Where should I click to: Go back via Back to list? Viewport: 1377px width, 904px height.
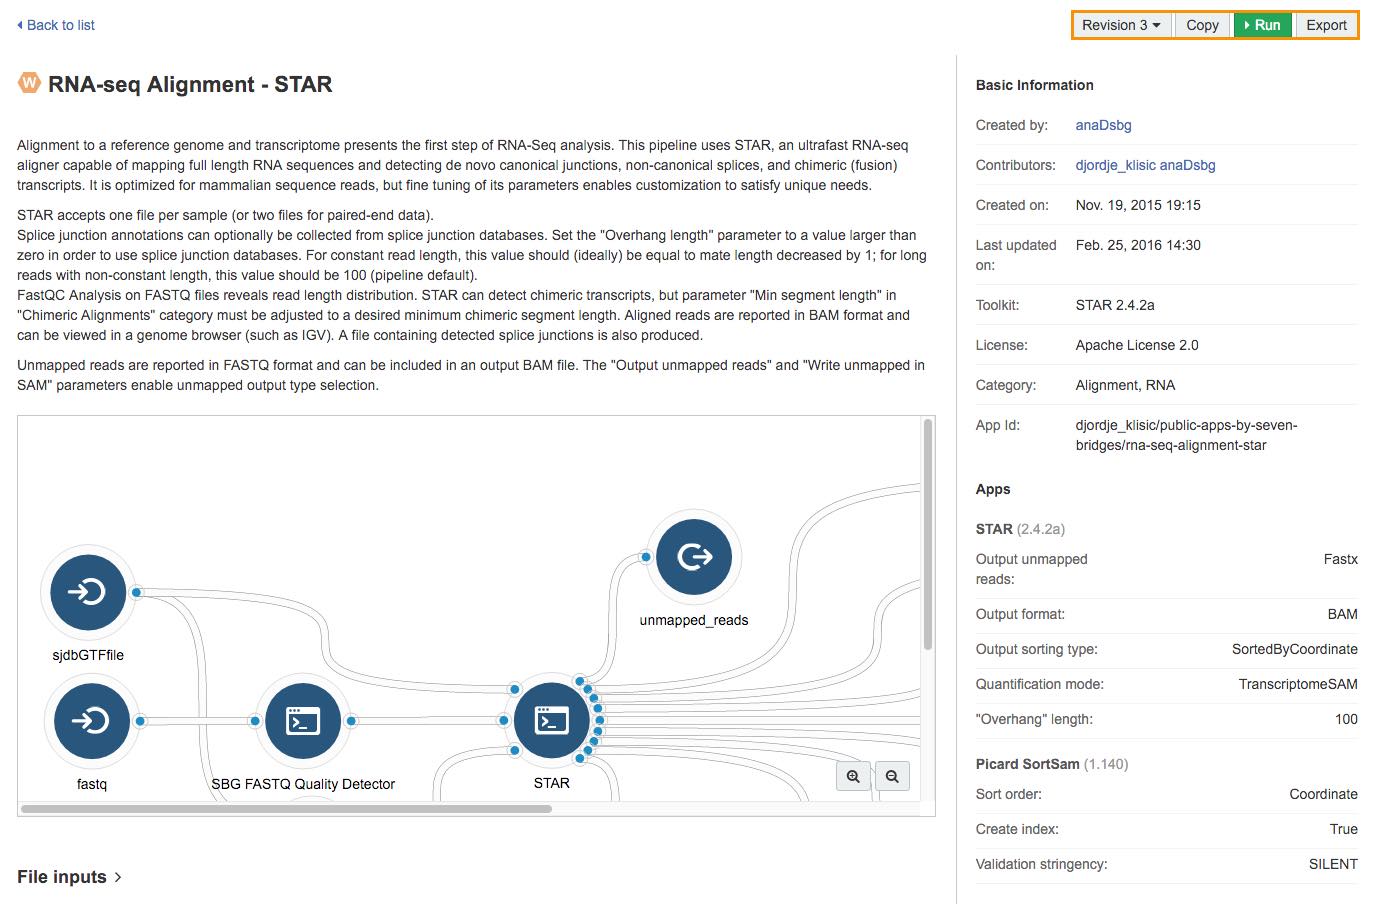point(56,25)
